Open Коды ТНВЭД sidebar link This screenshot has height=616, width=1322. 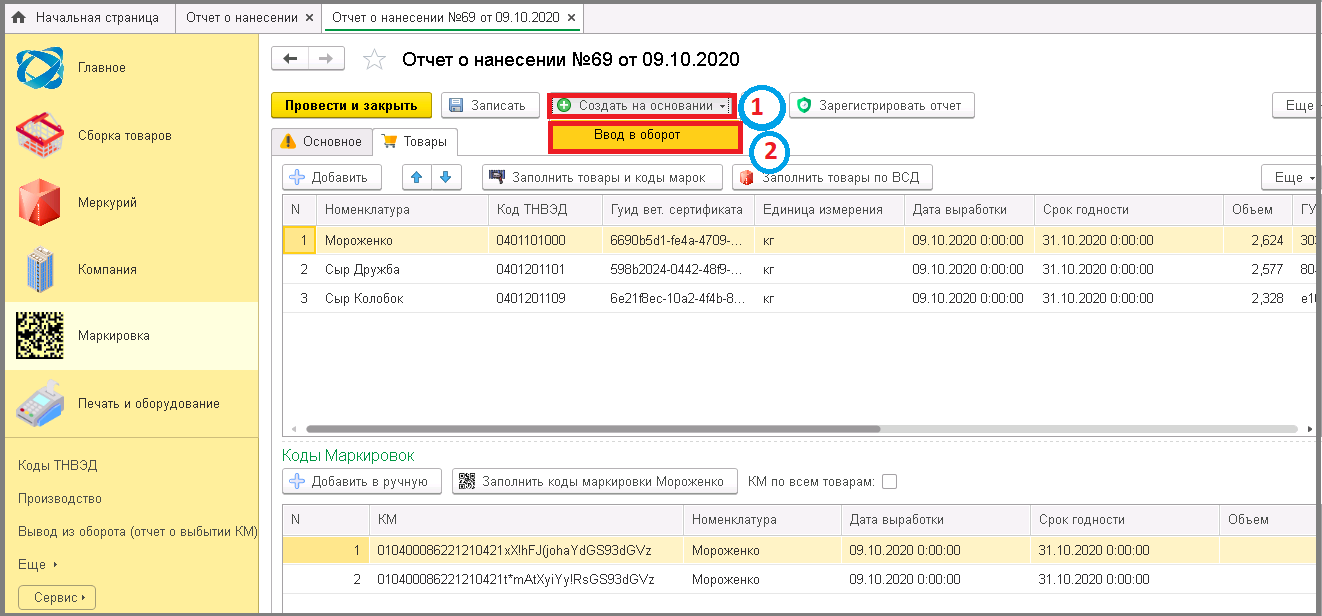tap(58, 465)
